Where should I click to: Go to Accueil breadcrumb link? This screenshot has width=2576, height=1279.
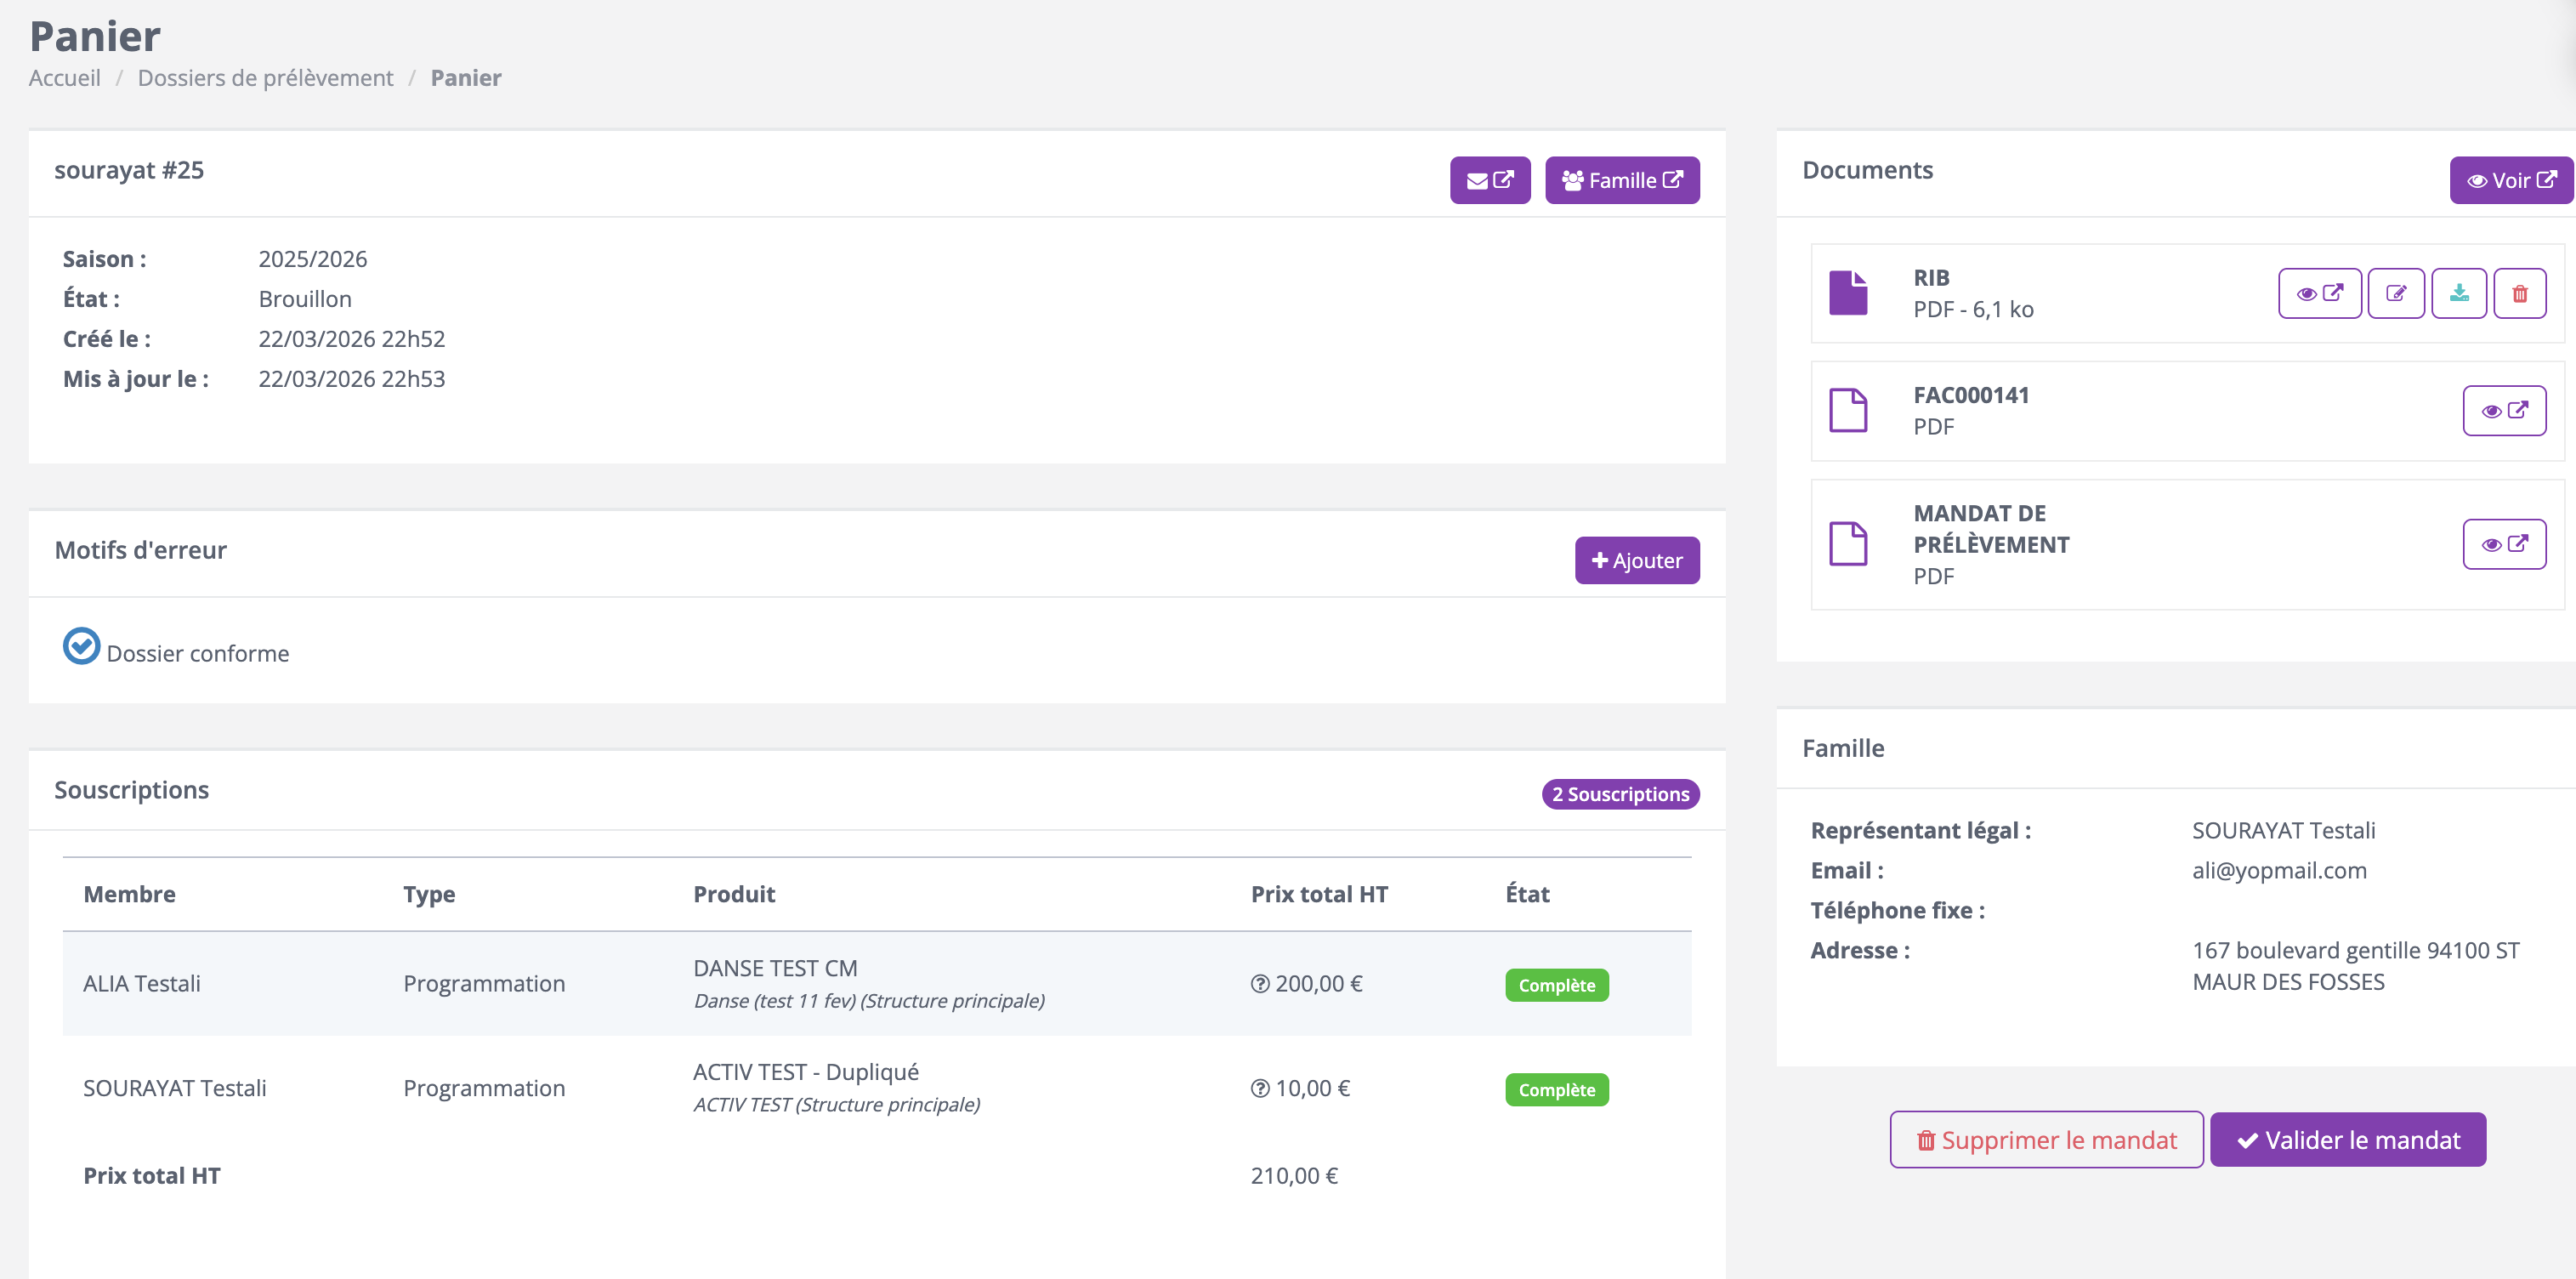pos(65,78)
